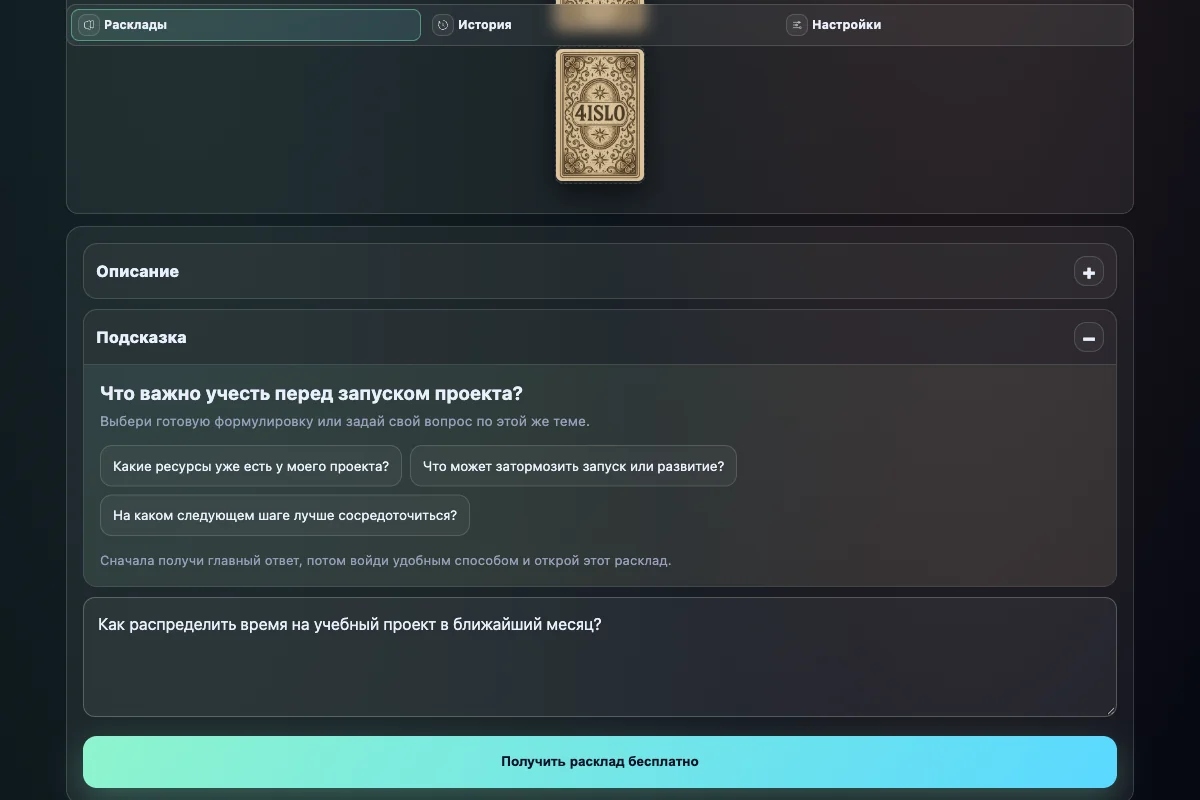Screen dimensions: 1200x800
Task: Switch to the История tab
Action: 600,25
